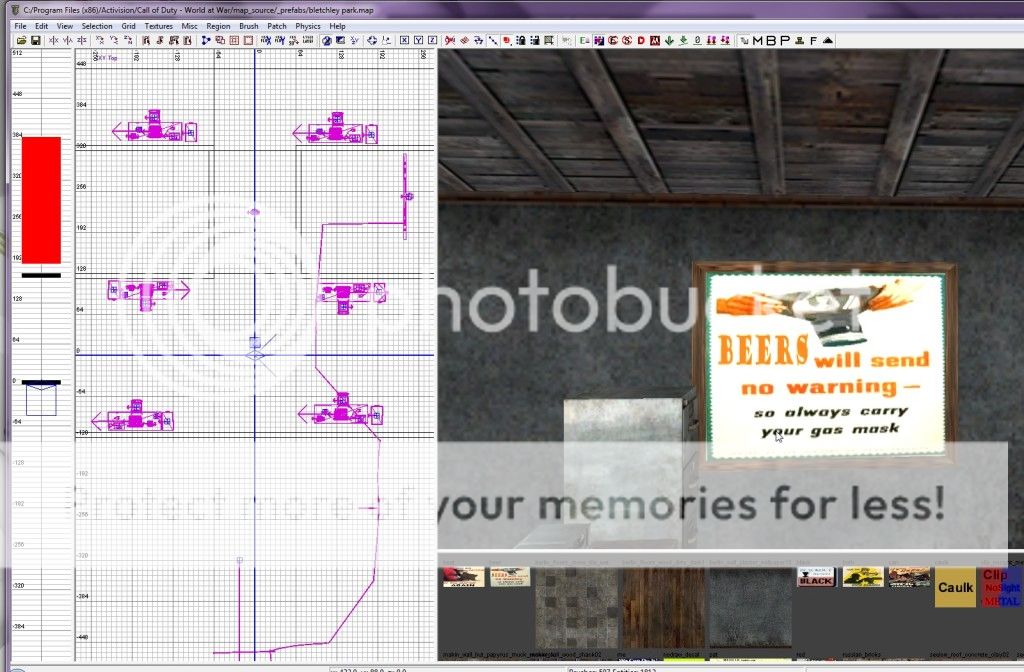Select the Caulk texture swatch
The width and height of the screenshot is (1024, 672).
coord(955,588)
